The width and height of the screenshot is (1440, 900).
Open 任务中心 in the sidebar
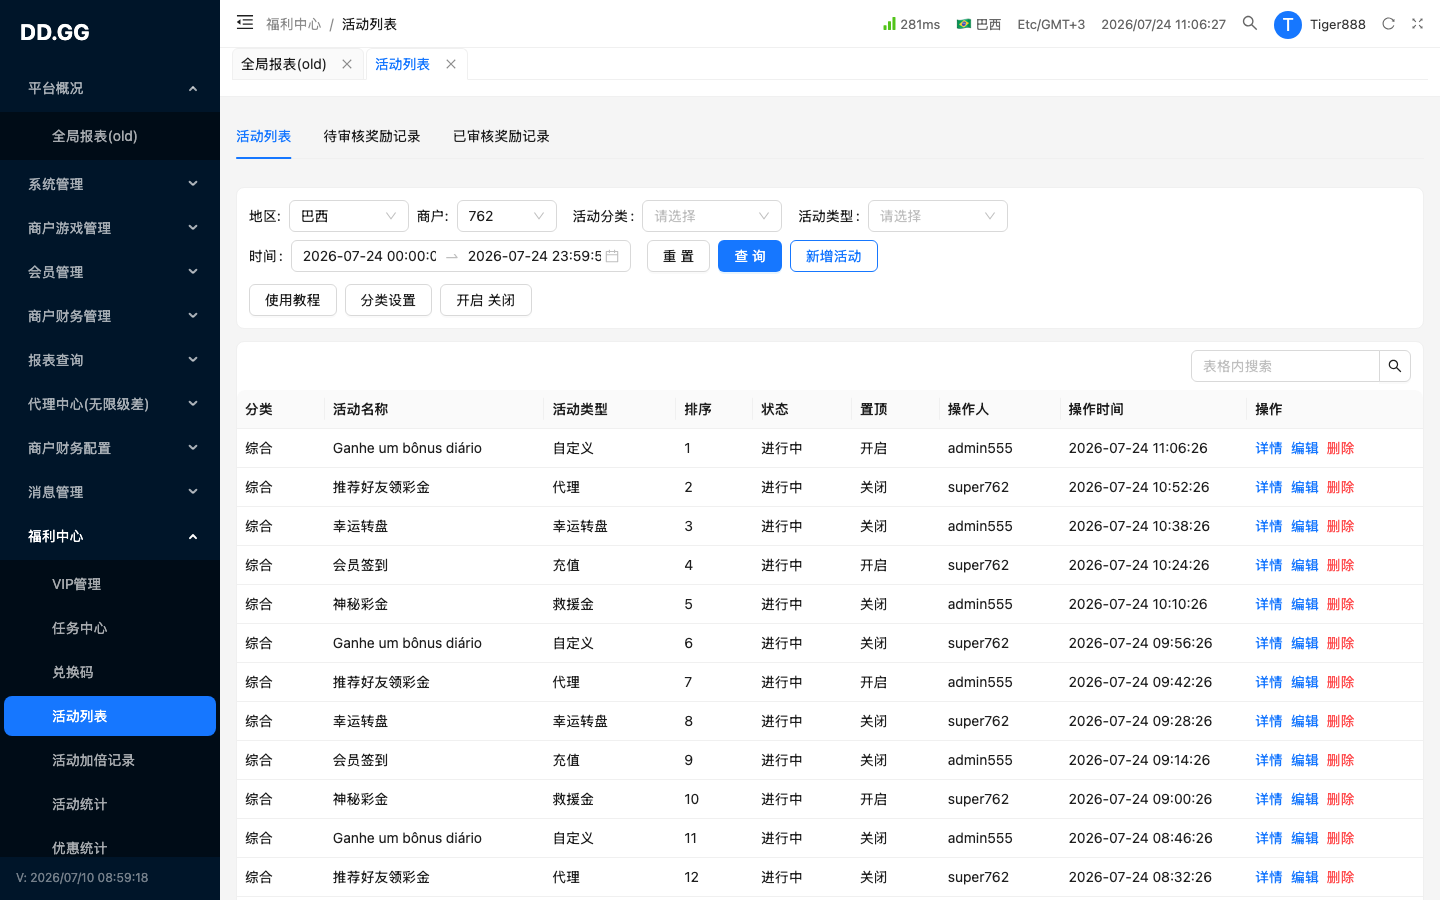110,628
